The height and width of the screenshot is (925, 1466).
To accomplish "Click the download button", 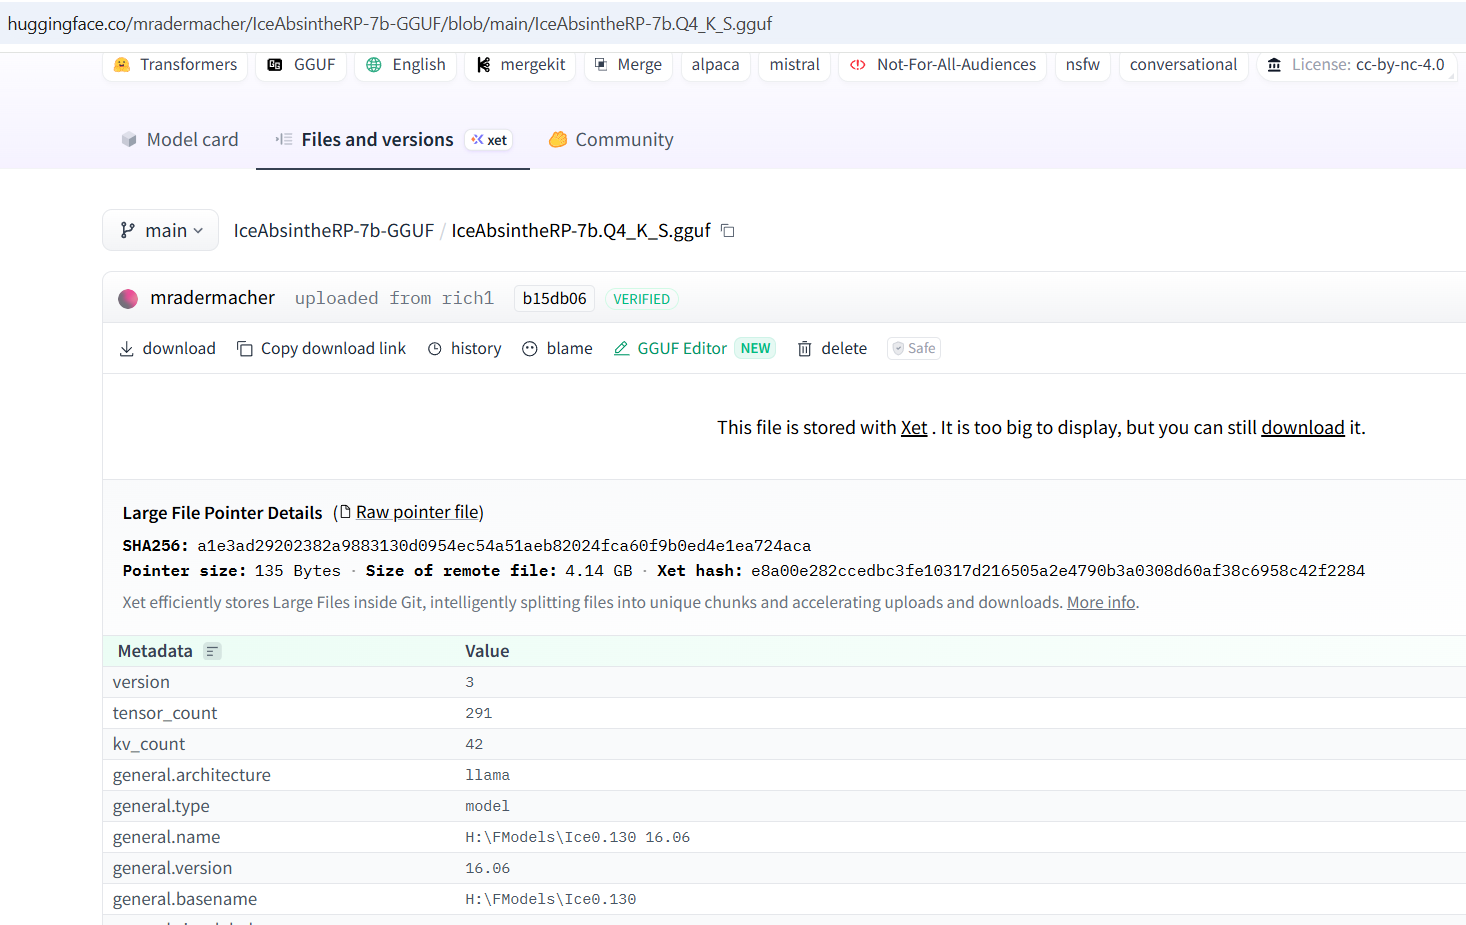I will click(168, 349).
